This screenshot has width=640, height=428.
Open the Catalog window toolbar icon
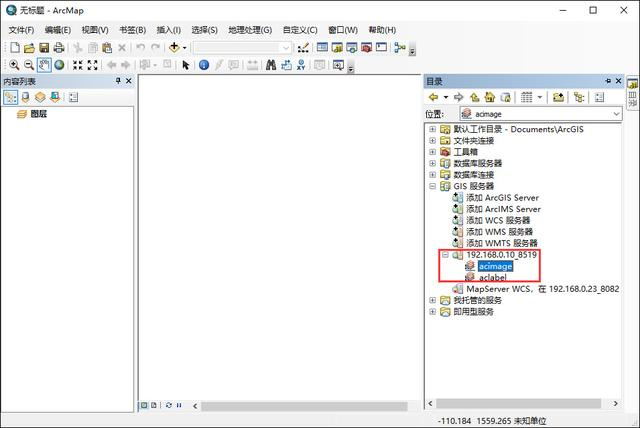click(337, 48)
